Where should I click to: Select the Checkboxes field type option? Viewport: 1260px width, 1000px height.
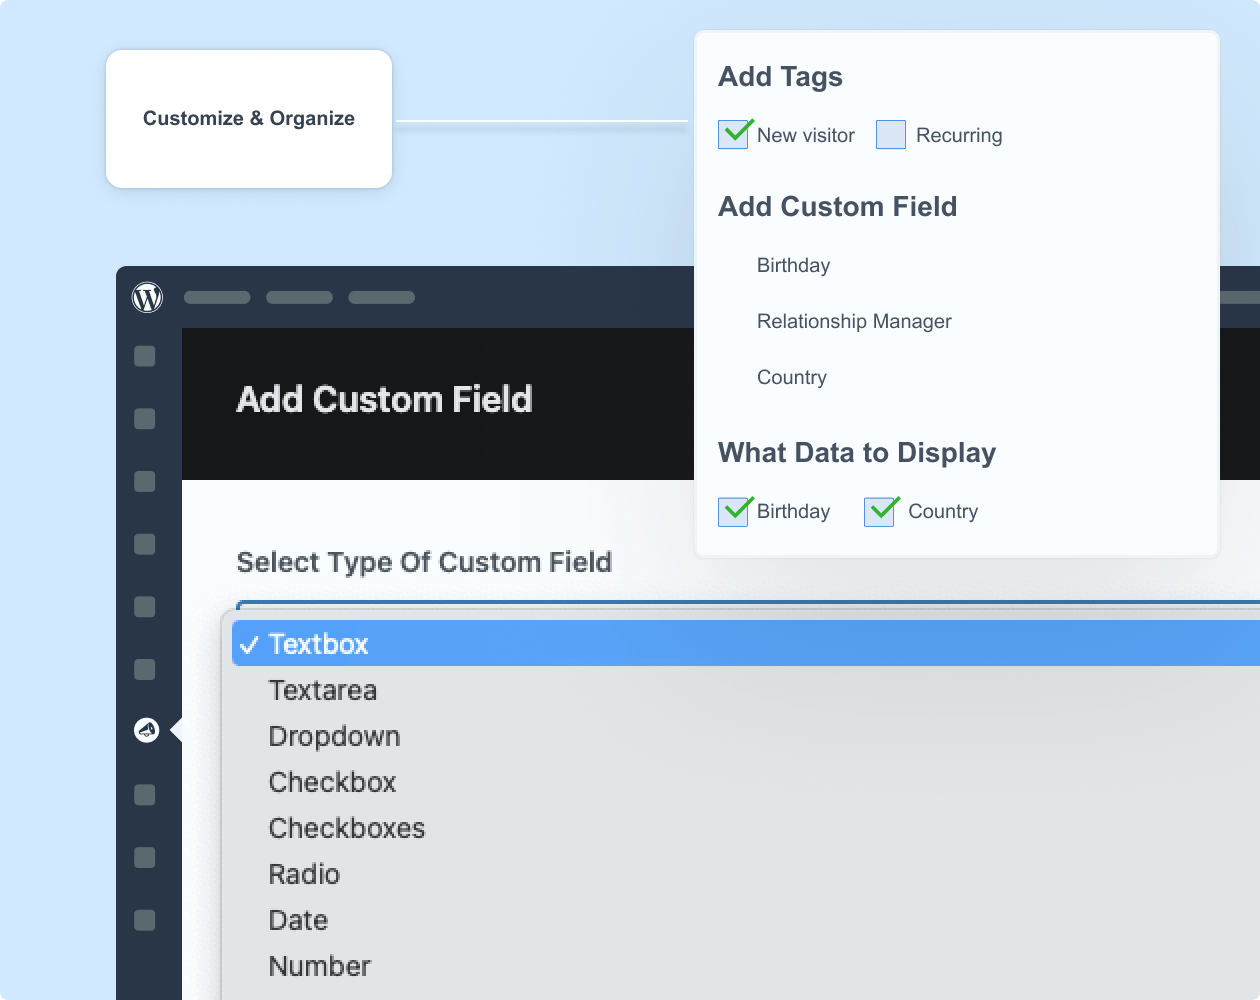(x=346, y=828)
